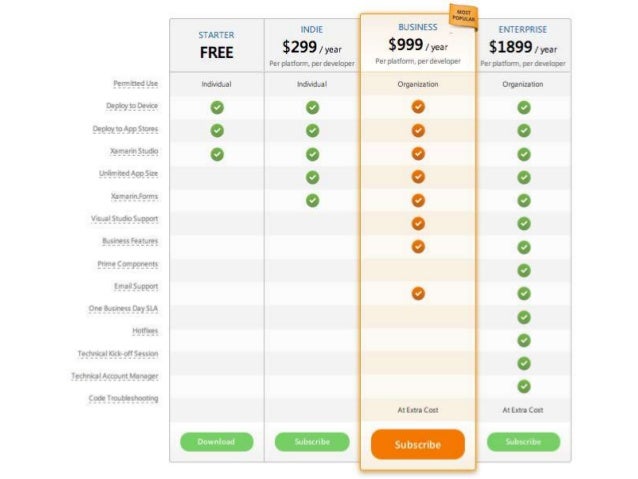
Task: Click the Download button under Starter
Action: (x=216, y=442)
